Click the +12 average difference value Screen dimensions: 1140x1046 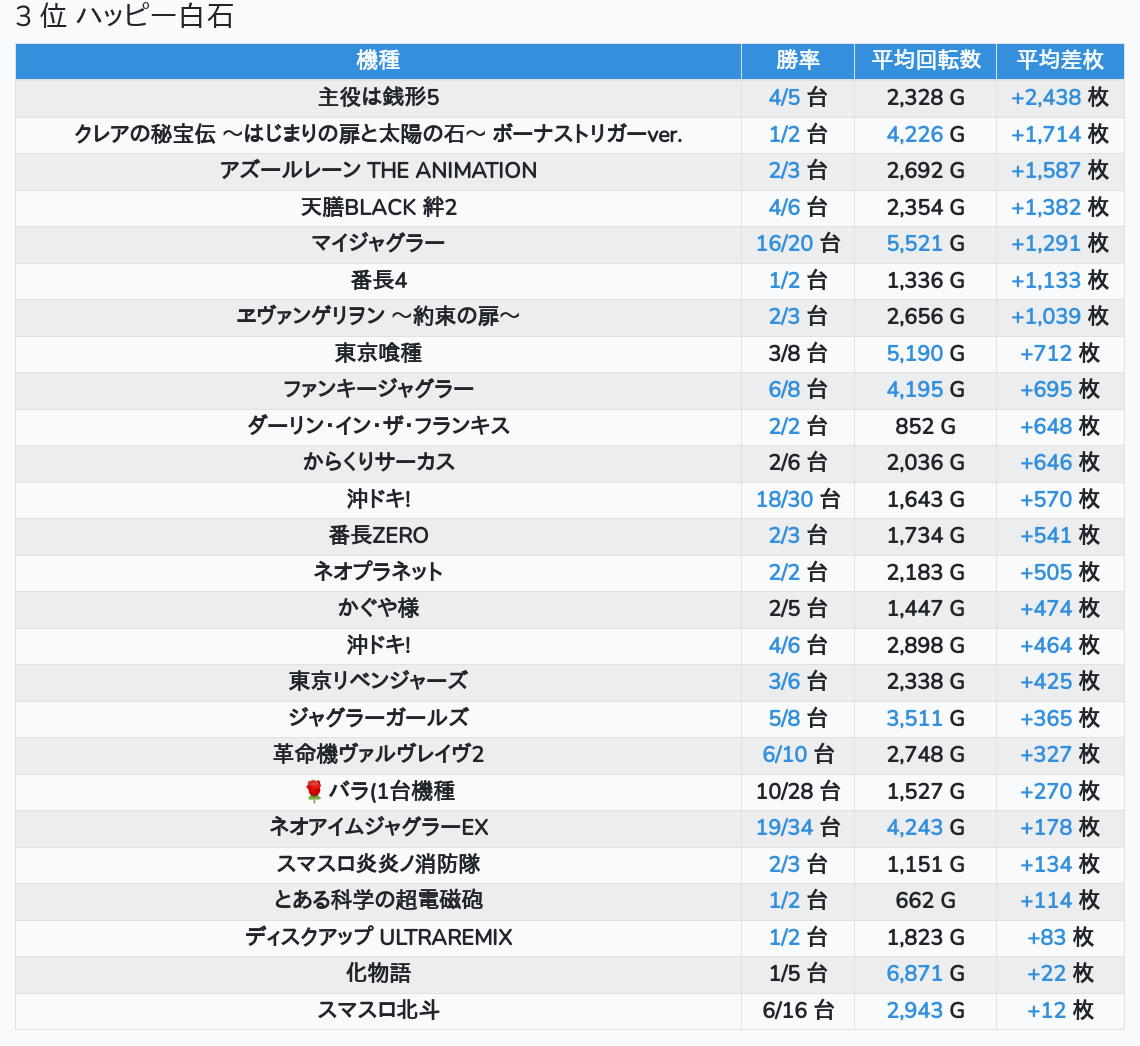(x=1046, y=1010)
